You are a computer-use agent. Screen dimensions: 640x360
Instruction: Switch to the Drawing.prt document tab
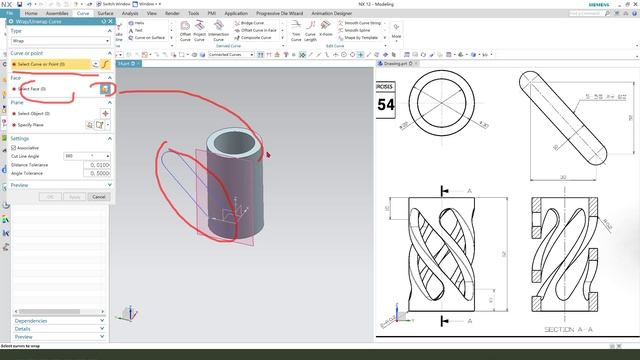click(x=398, y=64)
